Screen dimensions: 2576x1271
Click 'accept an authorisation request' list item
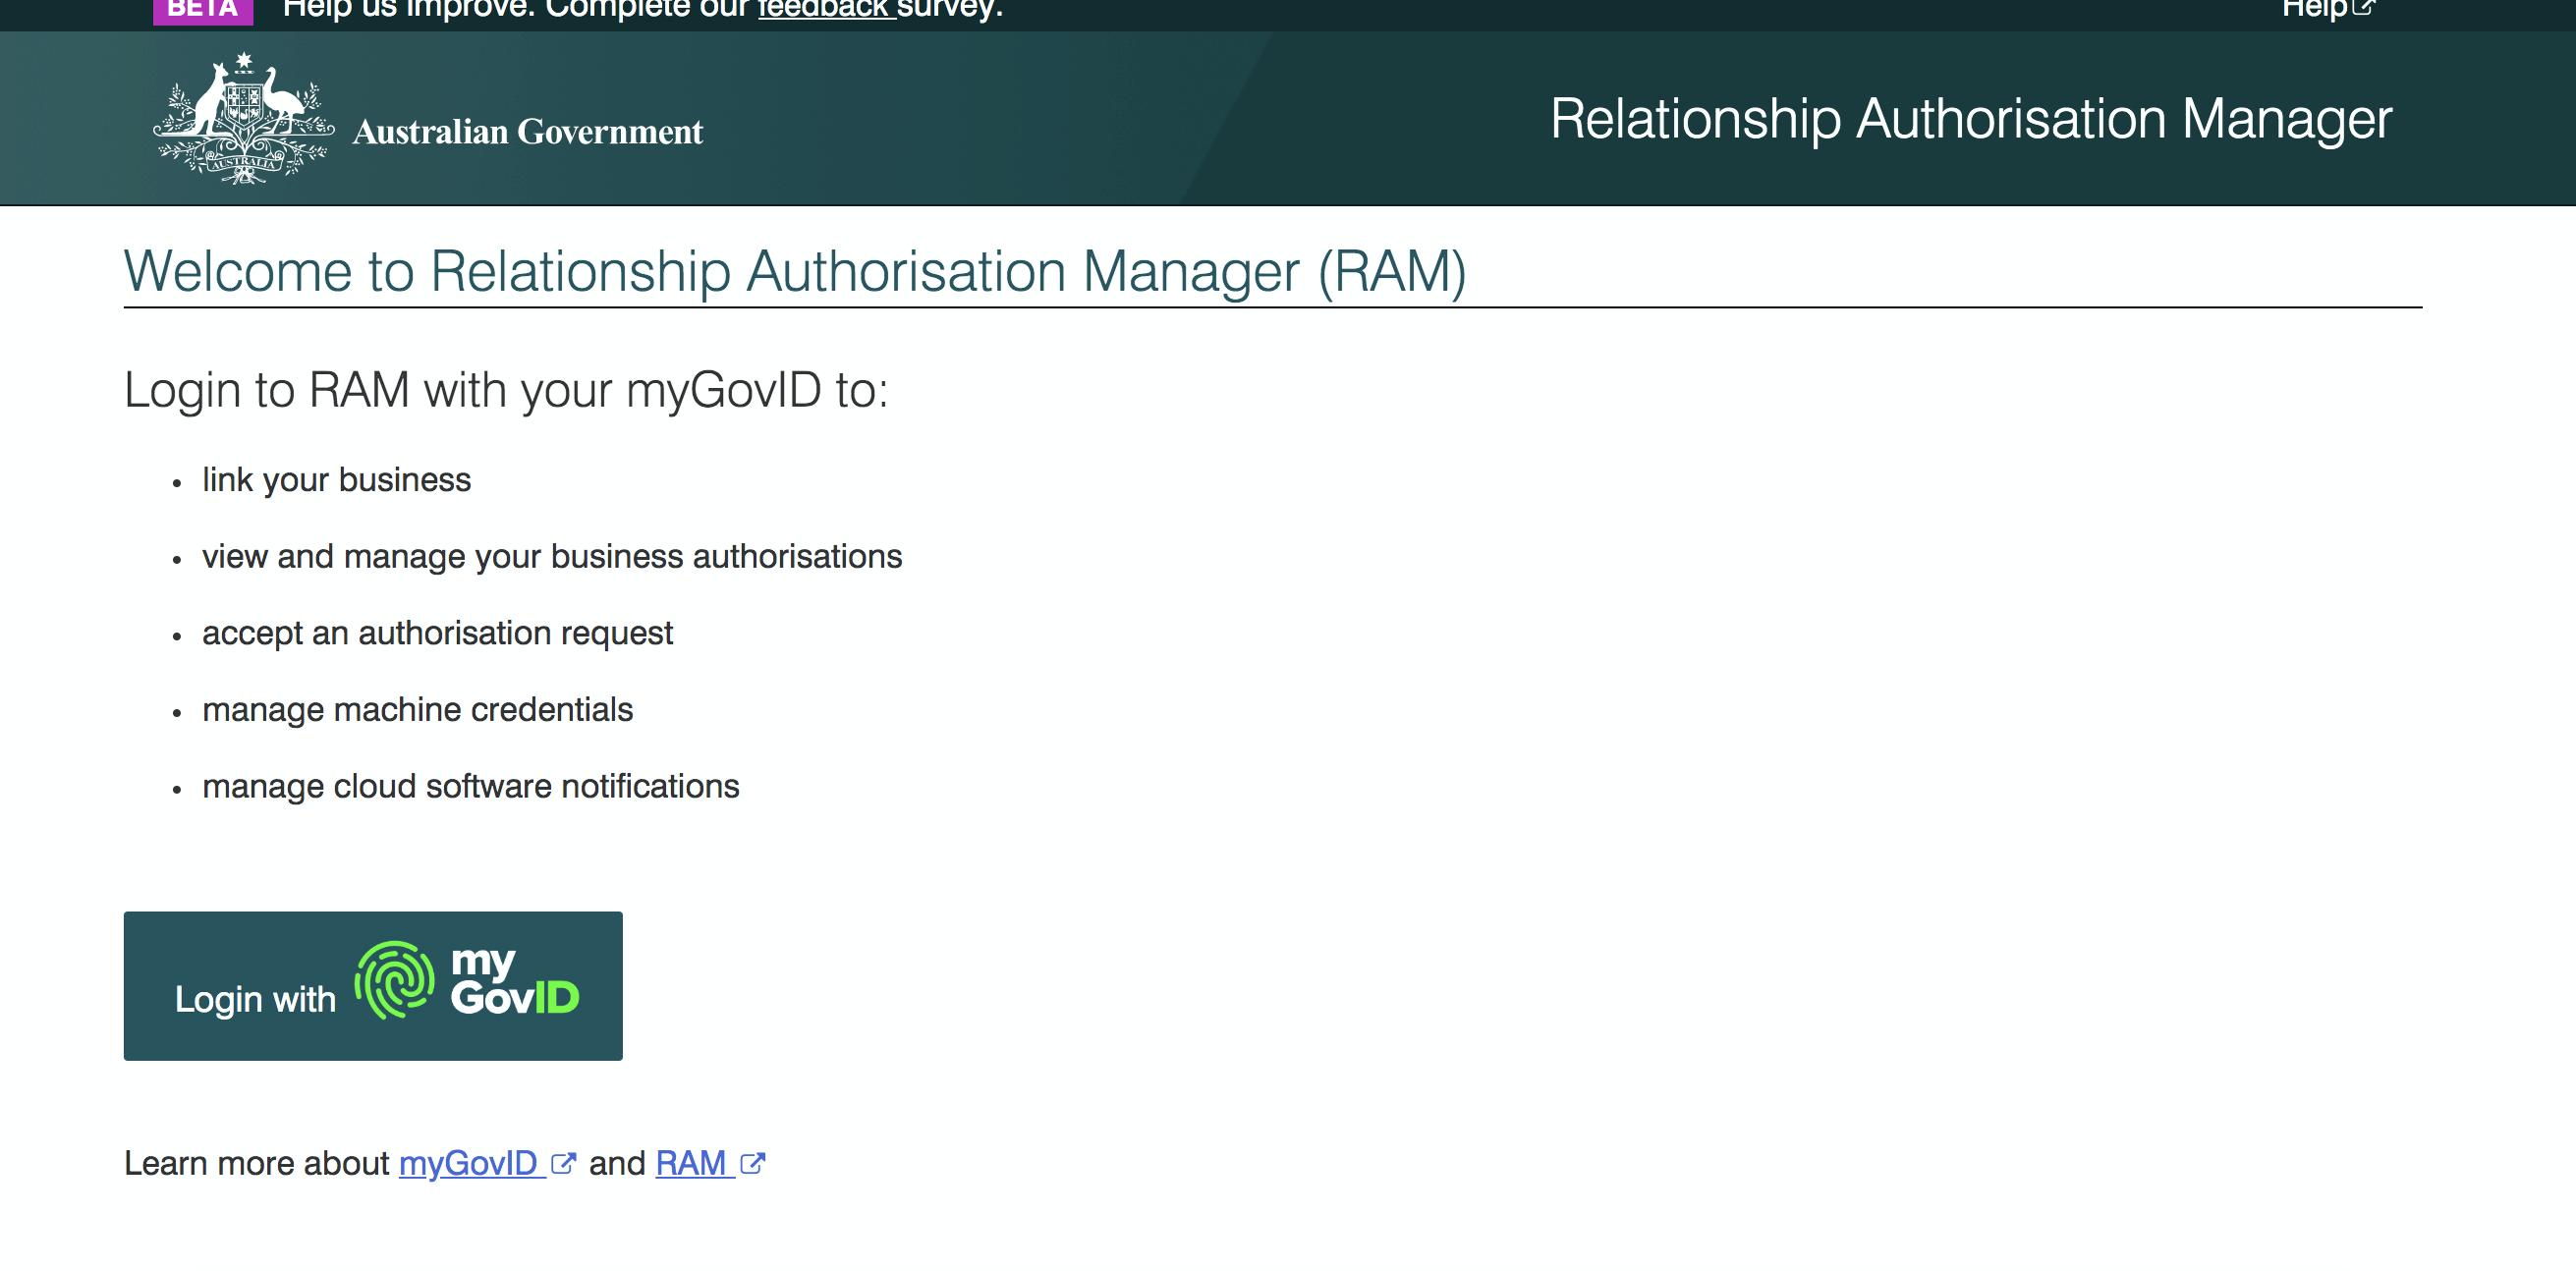pyautogui.click(x=437, y=633)
